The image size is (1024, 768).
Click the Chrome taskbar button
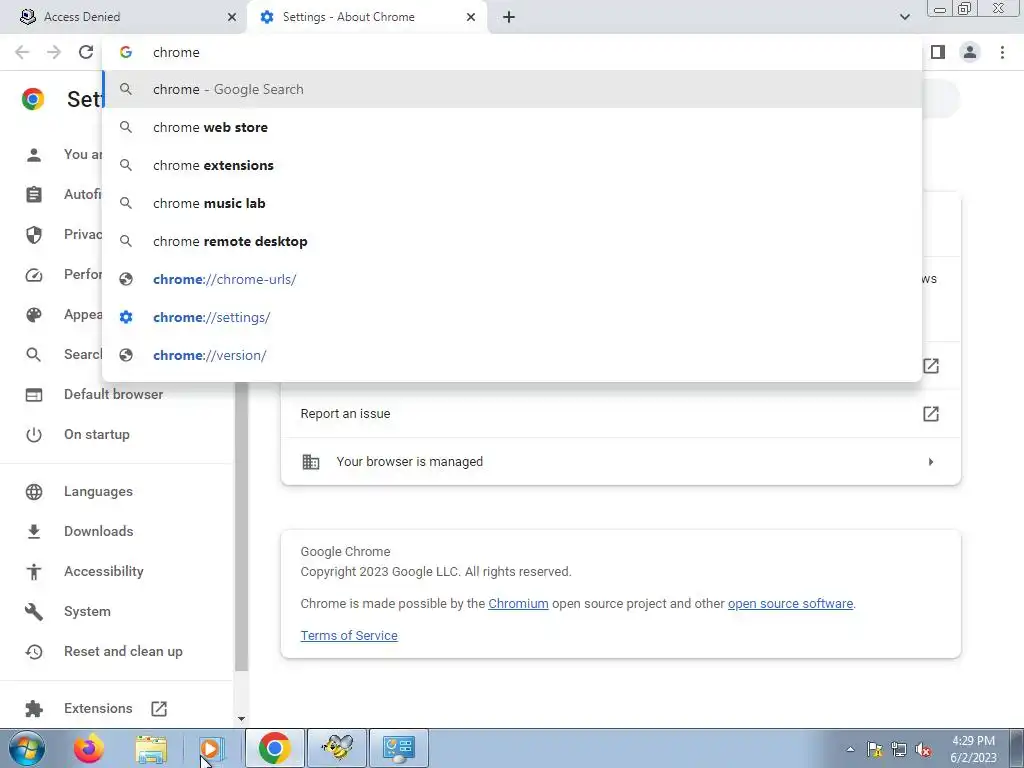pyautogui.click(x=275, y=748)
